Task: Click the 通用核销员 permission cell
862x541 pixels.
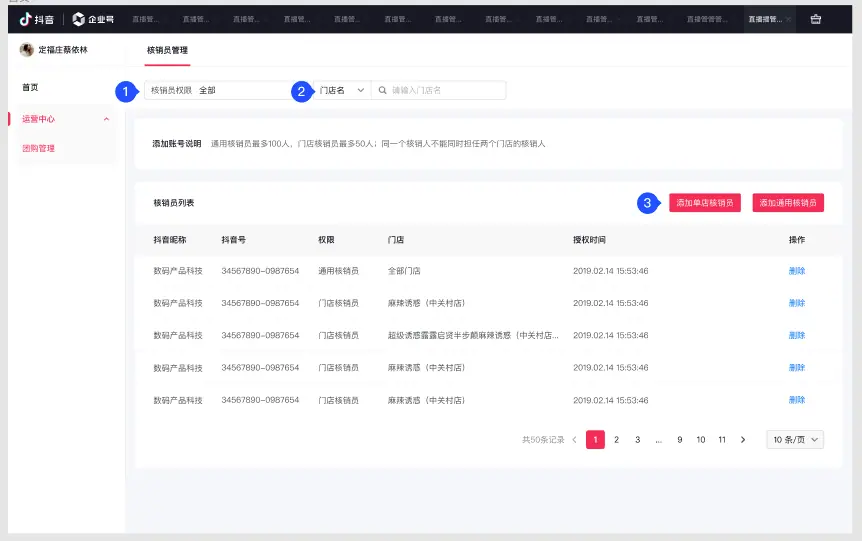Action: pos(339,271)
